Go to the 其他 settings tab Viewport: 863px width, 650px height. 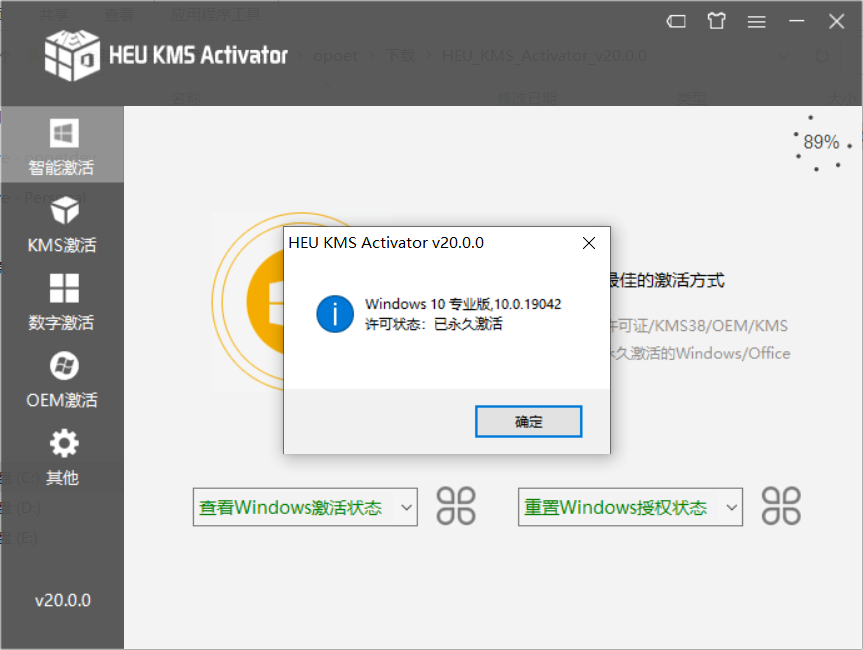pos(62,457)
